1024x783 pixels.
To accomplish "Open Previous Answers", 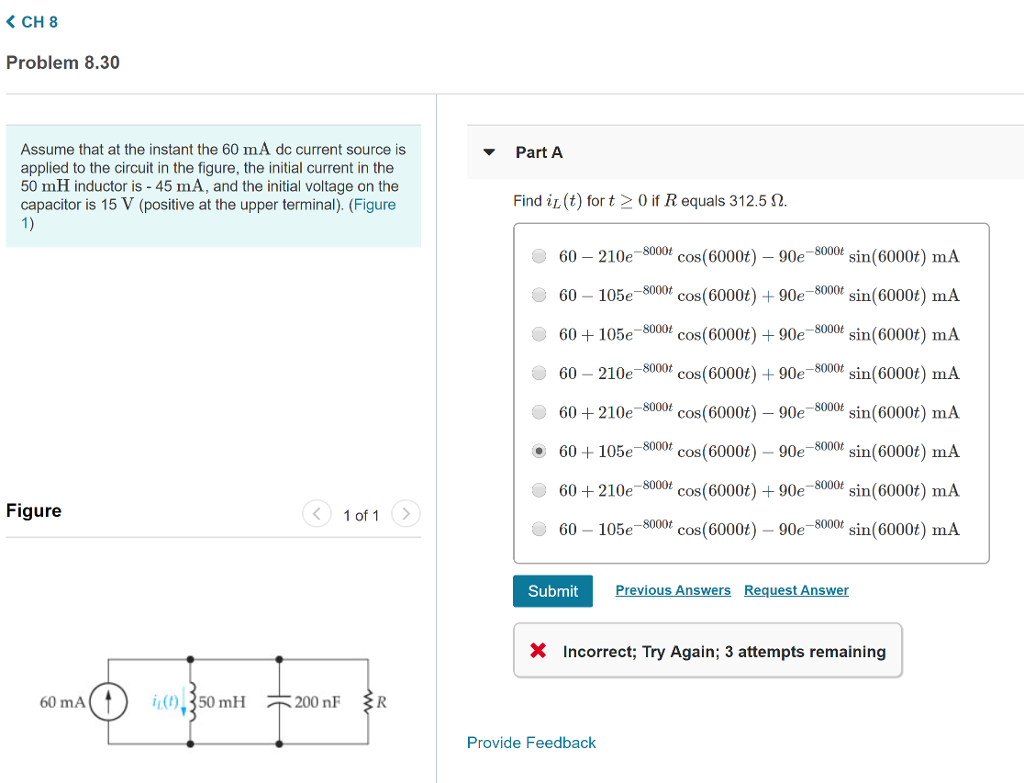I will (672, 590).
